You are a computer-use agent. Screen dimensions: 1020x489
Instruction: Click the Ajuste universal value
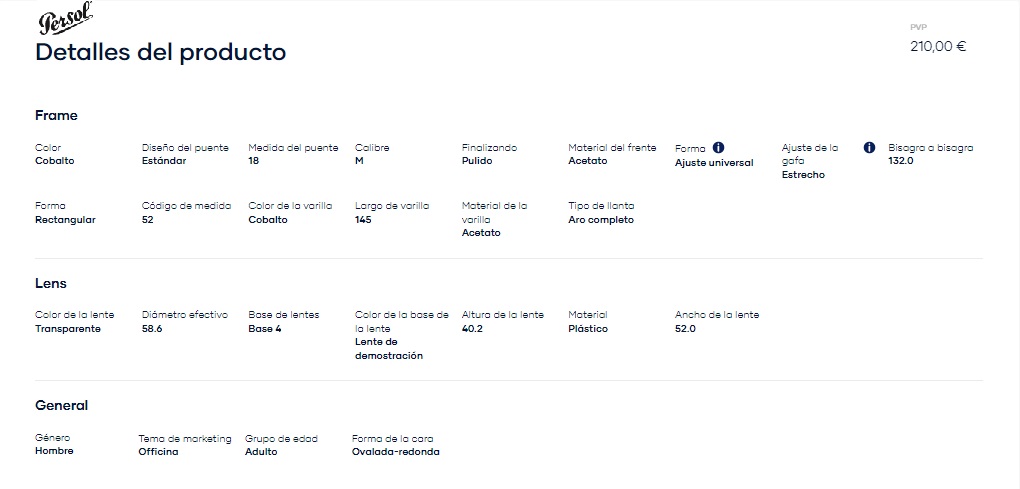(714, 163)
